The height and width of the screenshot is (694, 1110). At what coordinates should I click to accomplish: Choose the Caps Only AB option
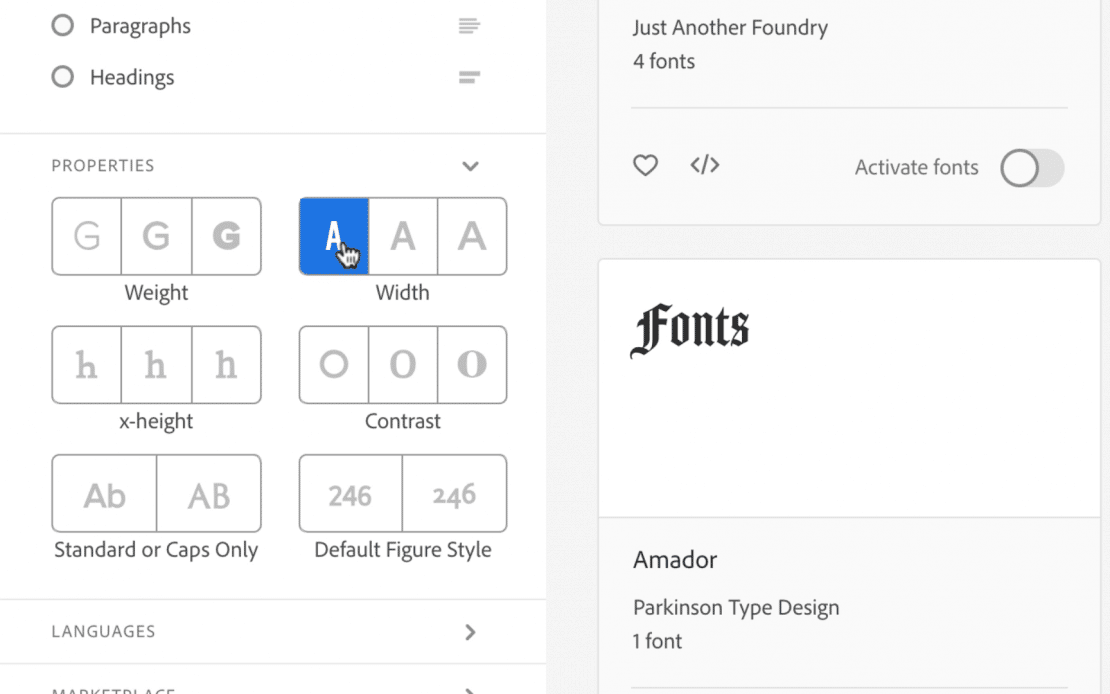(209, 494)
